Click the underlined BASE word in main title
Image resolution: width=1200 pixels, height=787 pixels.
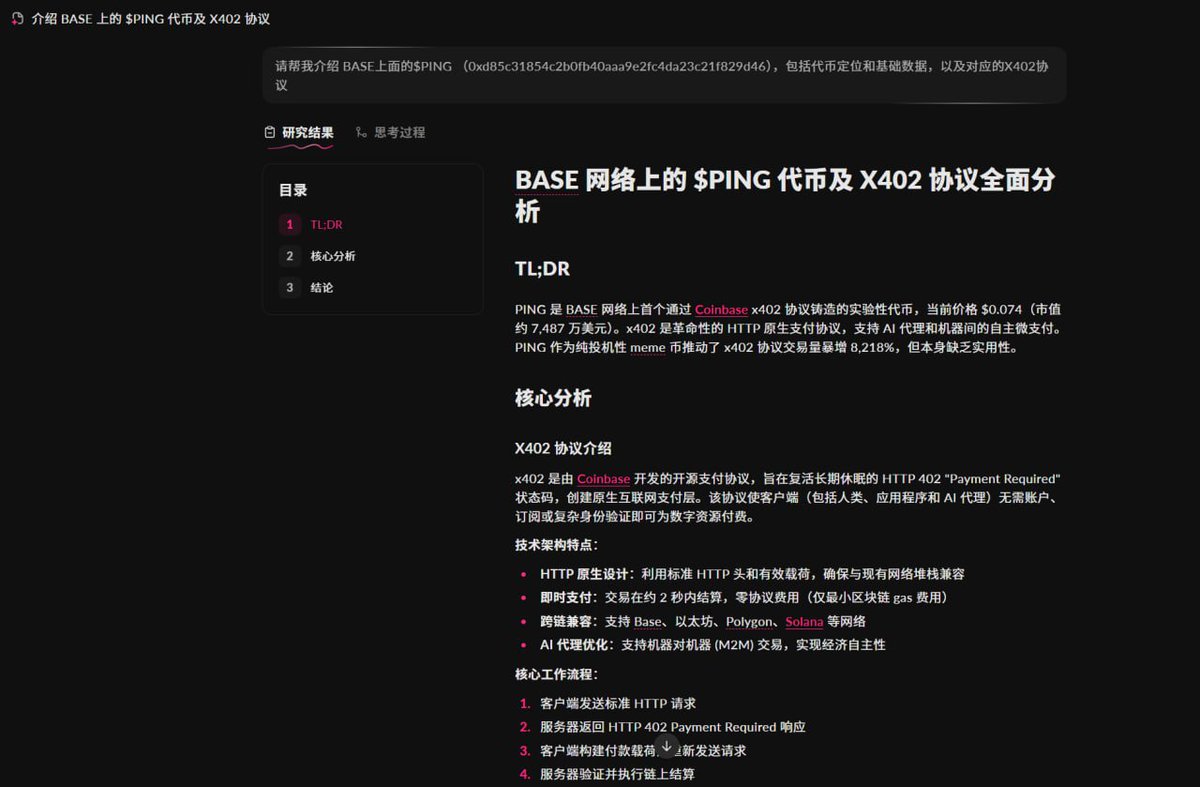(547, 180)
